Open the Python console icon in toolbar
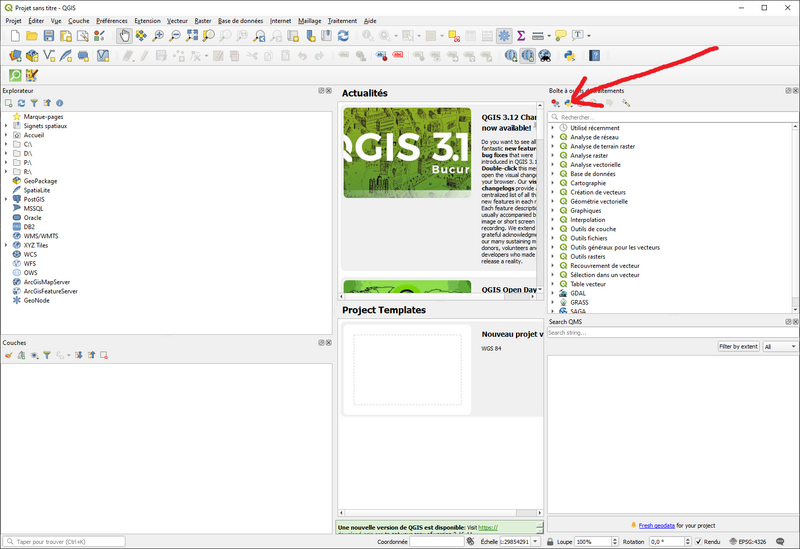 [x=570, y=56]
